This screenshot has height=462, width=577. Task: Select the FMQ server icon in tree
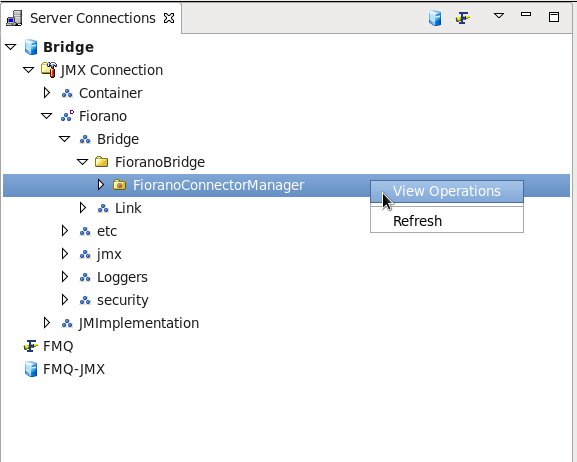[x=31, y=346]
